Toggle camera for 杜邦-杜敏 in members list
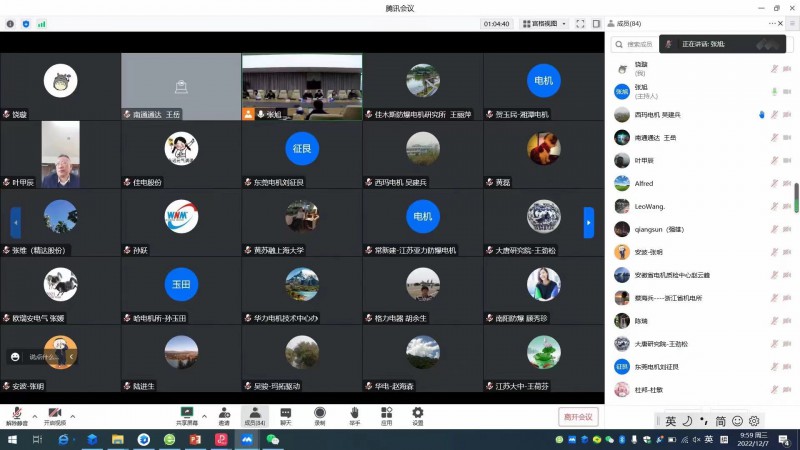Screen dimensions: 800x450 [787, 390]
